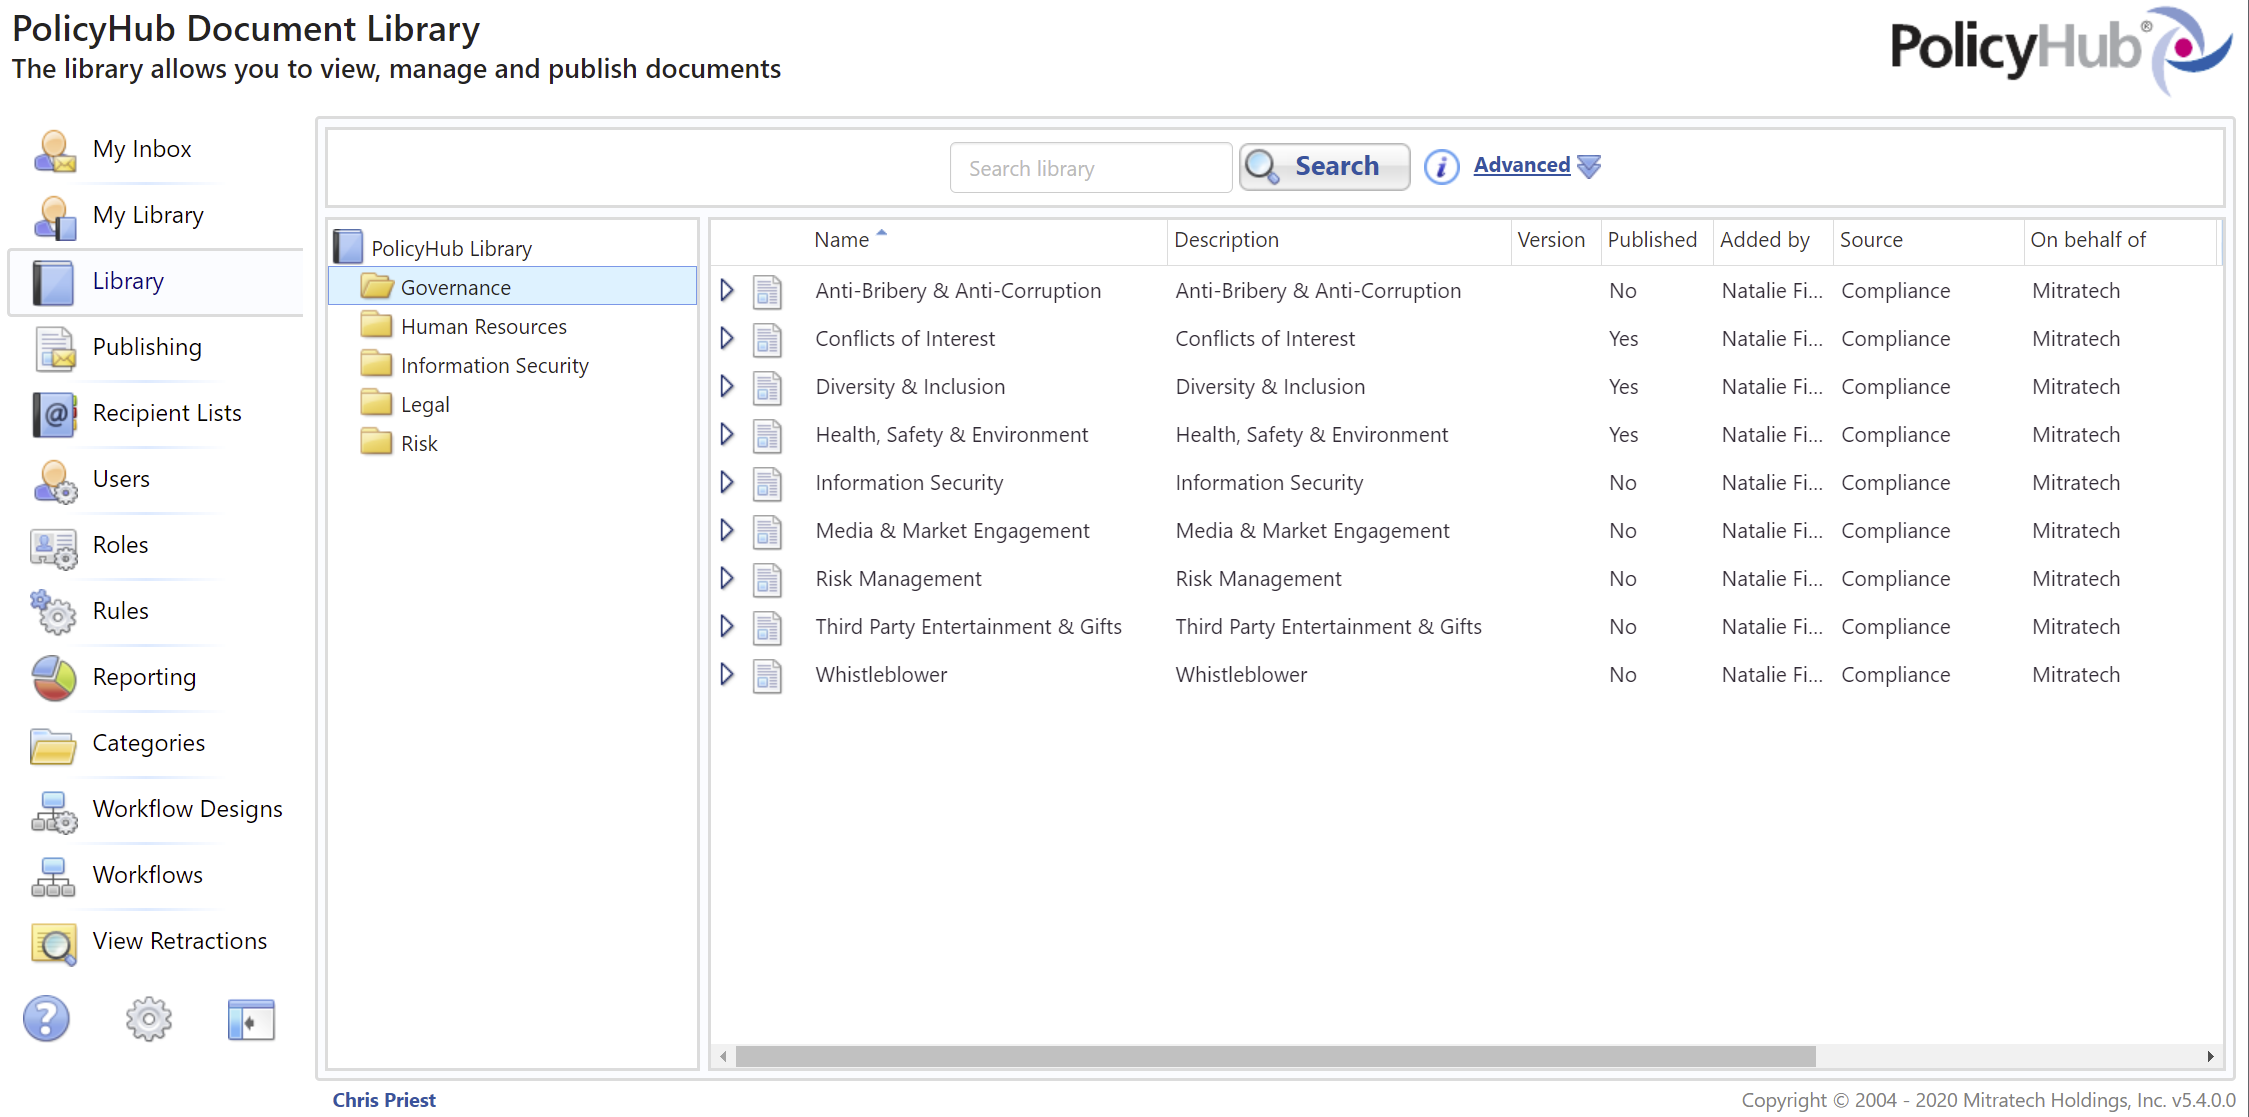The height and width of the screenshot is (1117, 2249).
Task: Click the Workflow Designs icon
Action: [54, 811]
